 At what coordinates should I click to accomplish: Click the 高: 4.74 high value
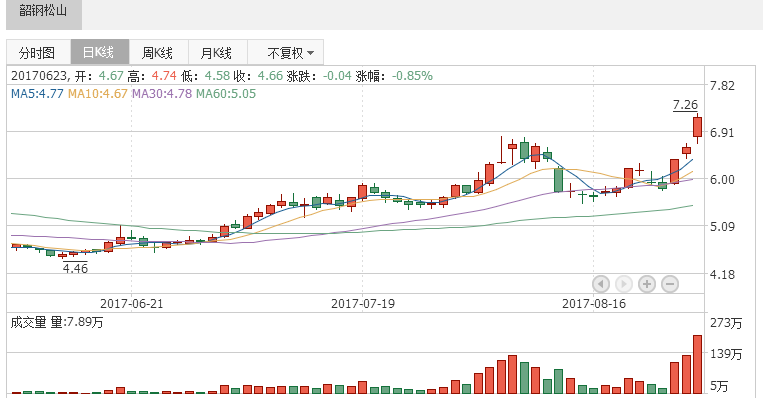click(151, 76)
